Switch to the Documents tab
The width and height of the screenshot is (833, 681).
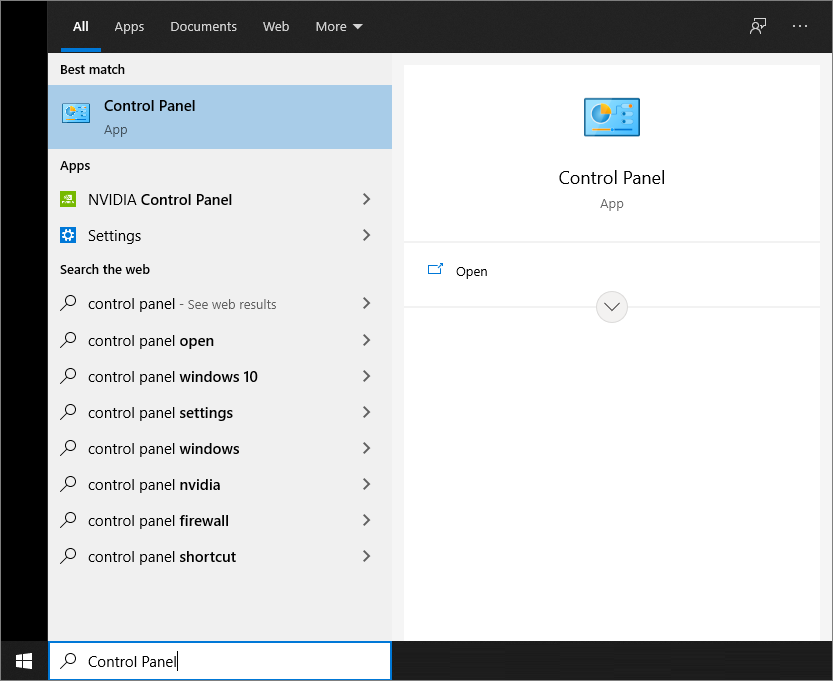coord(203,27)
